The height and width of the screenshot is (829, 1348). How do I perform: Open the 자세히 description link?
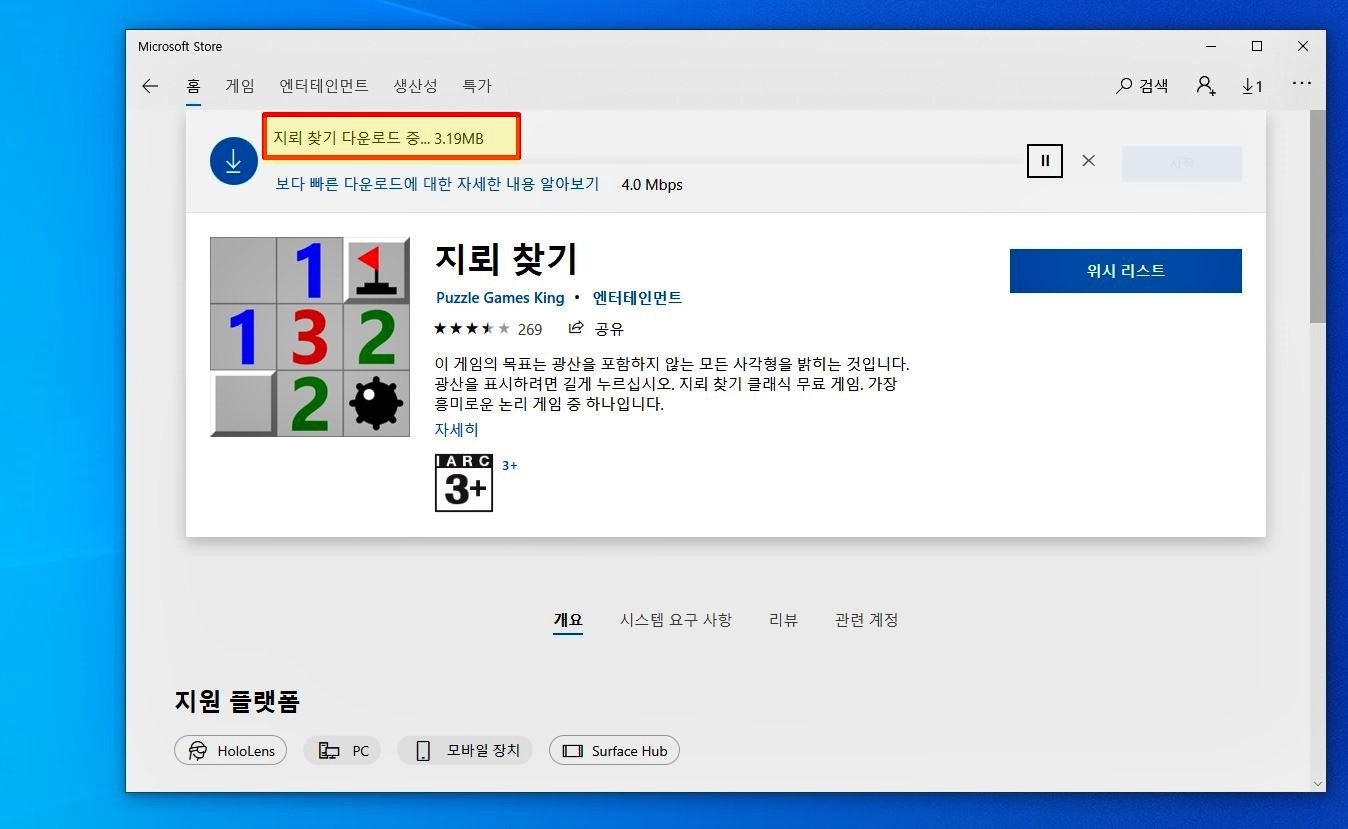click(x=456, y=430)
